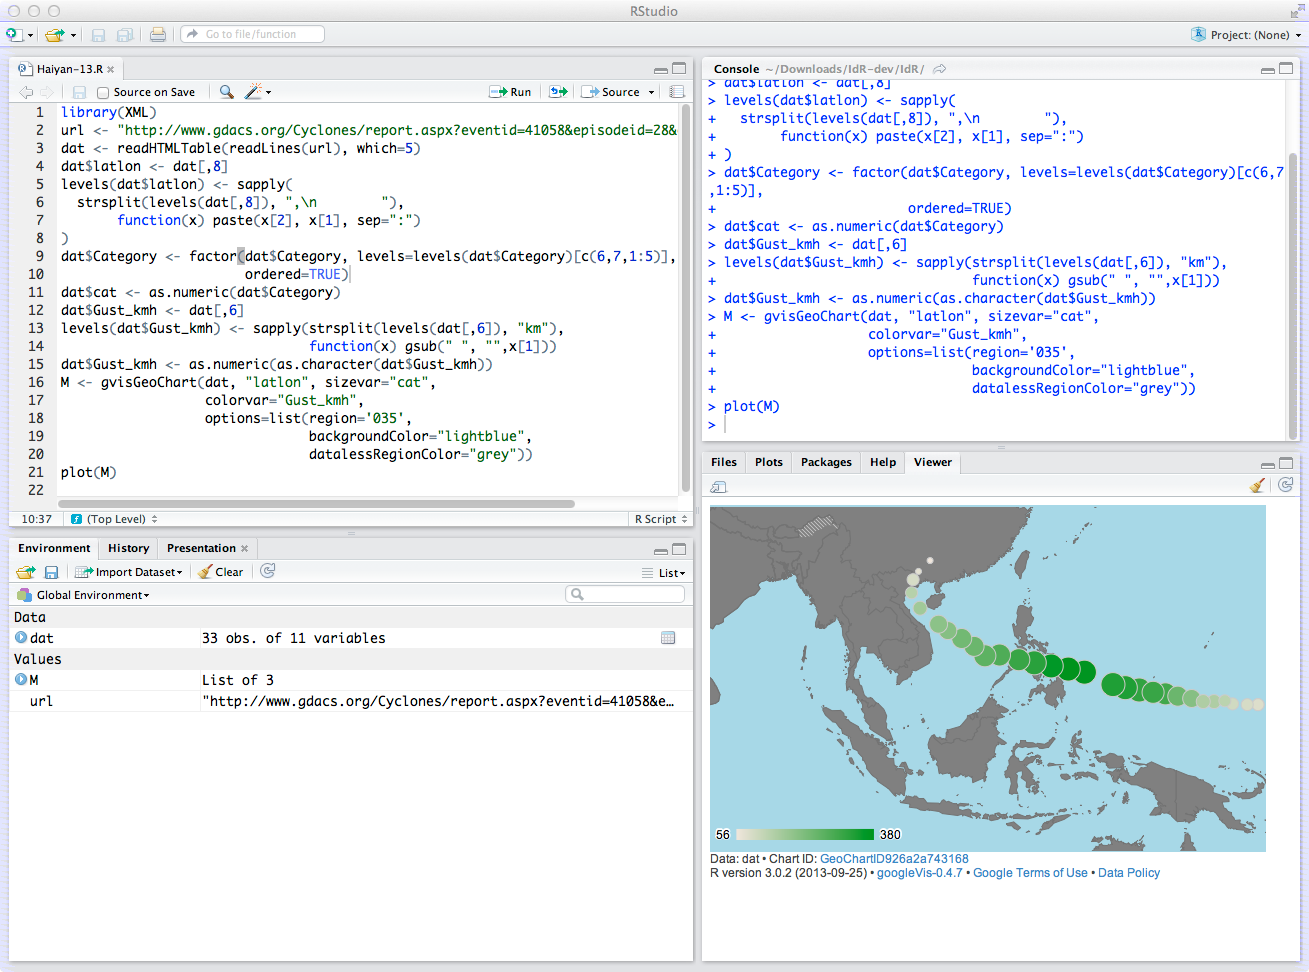The image size is (1309, 972).
Task: Click the find/replace magnifier in the editor
Action: point(227,92)
